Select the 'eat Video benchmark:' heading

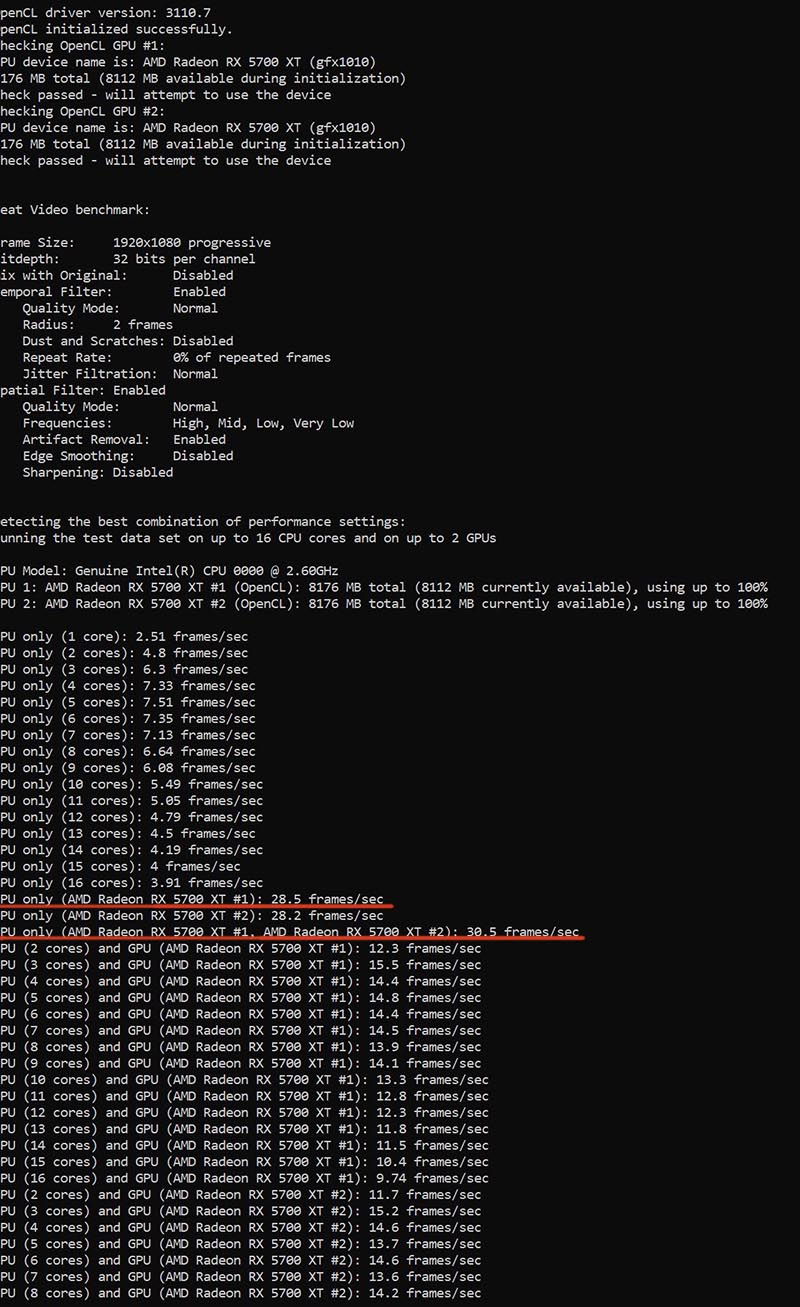(x=75, y=210)
